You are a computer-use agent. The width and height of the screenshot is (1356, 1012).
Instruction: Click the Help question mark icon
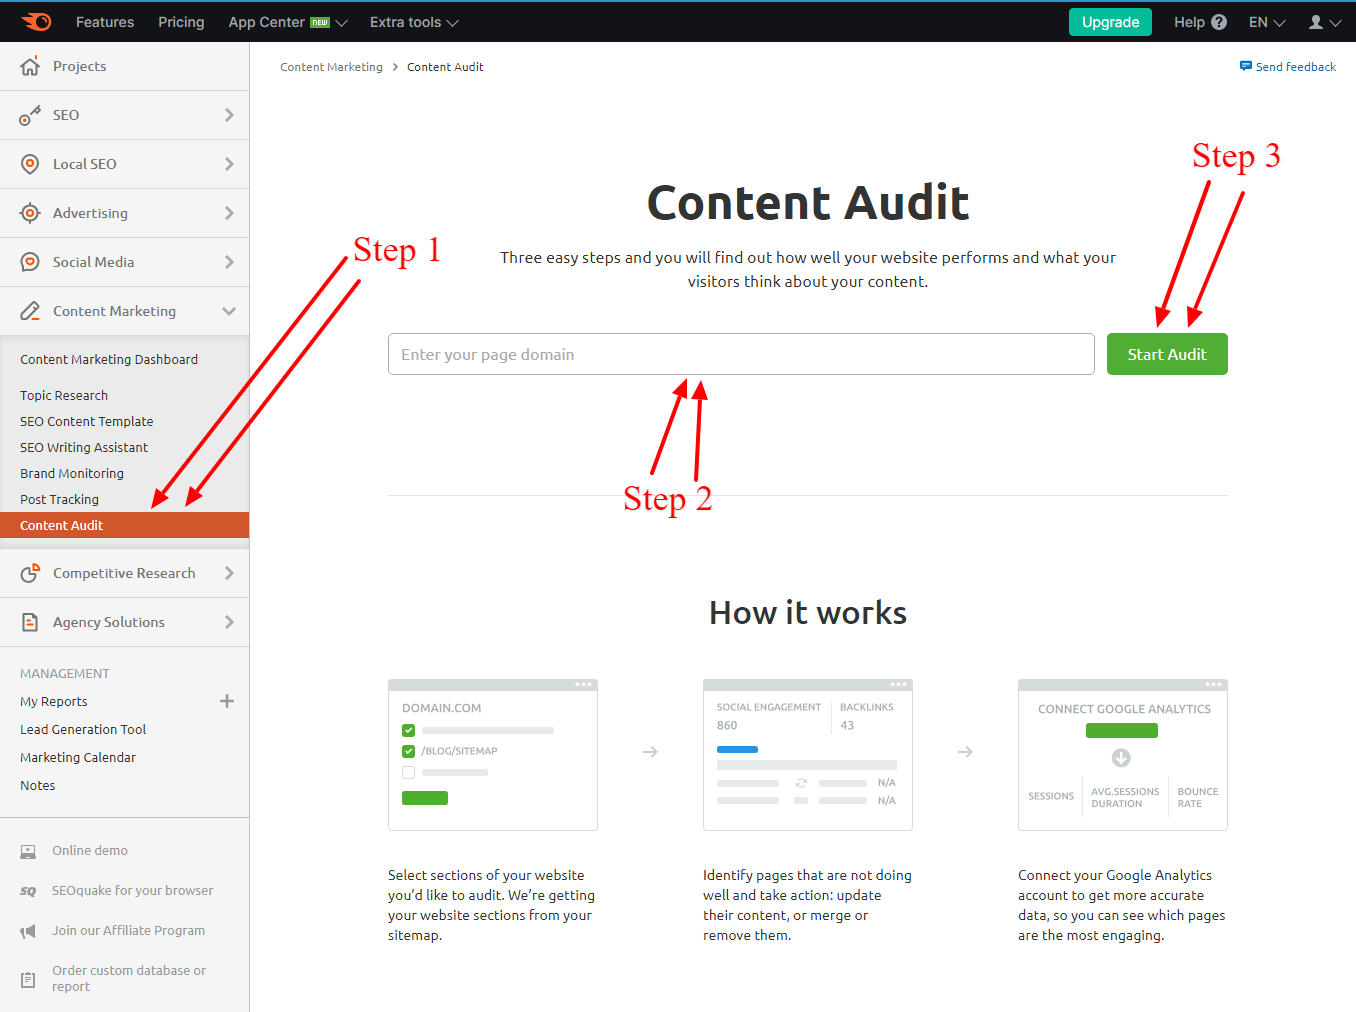pyautogui.click(x=1218, y=22)
